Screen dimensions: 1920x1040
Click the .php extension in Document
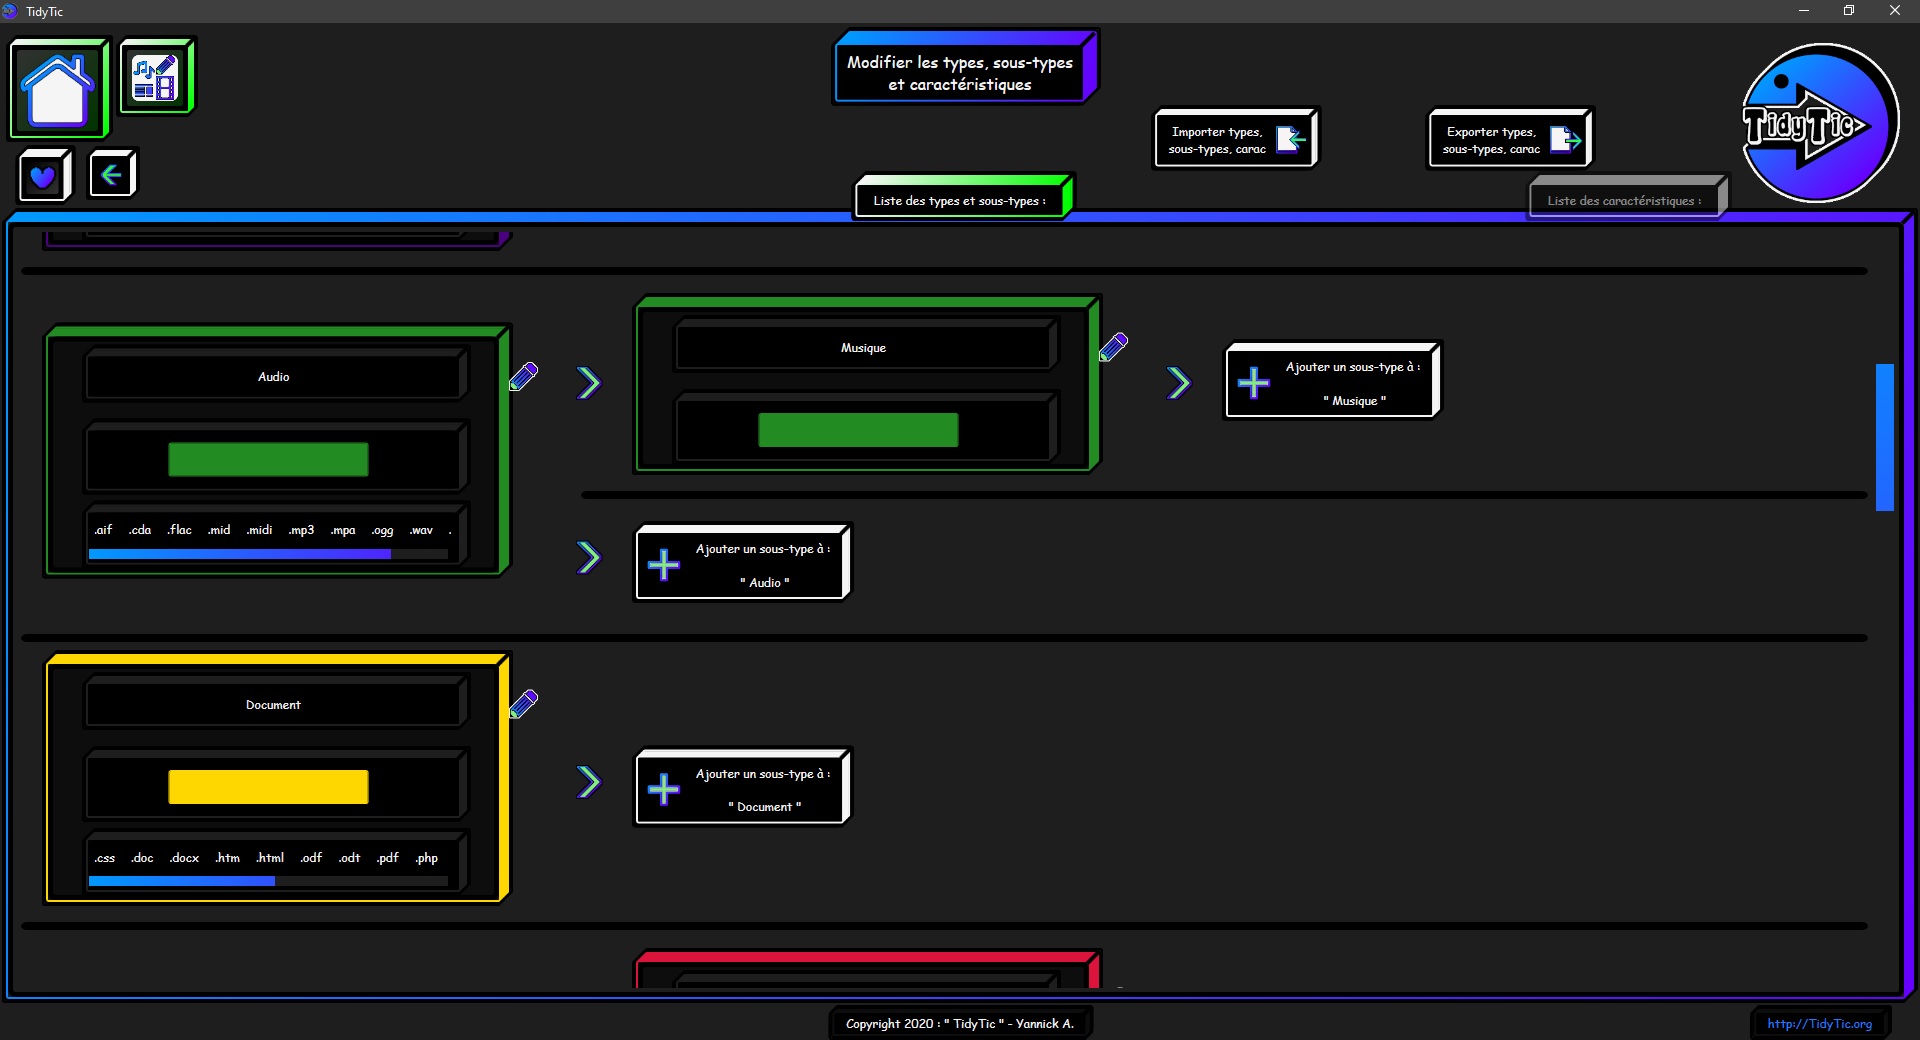pos(427,858)
